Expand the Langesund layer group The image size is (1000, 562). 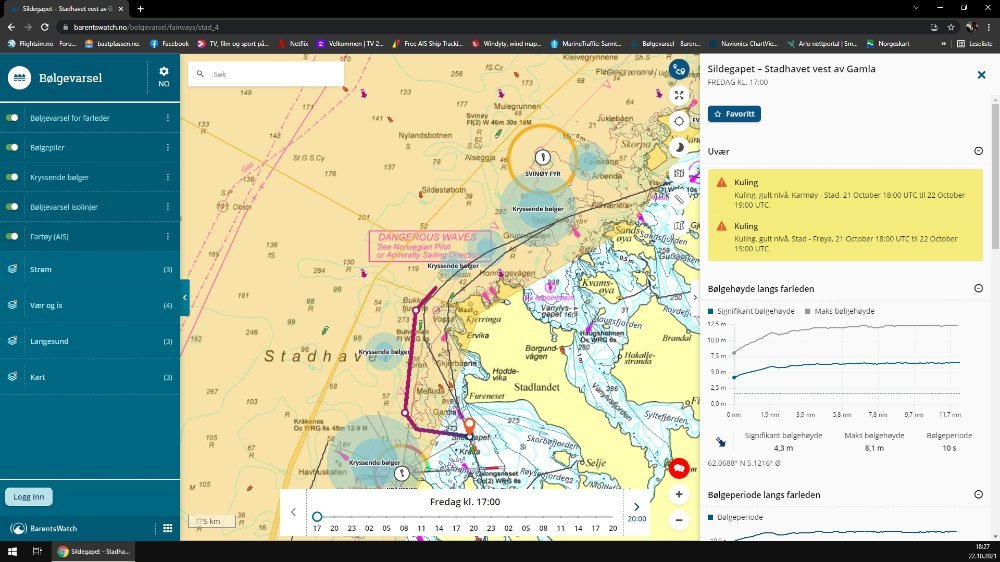(90, 341)
